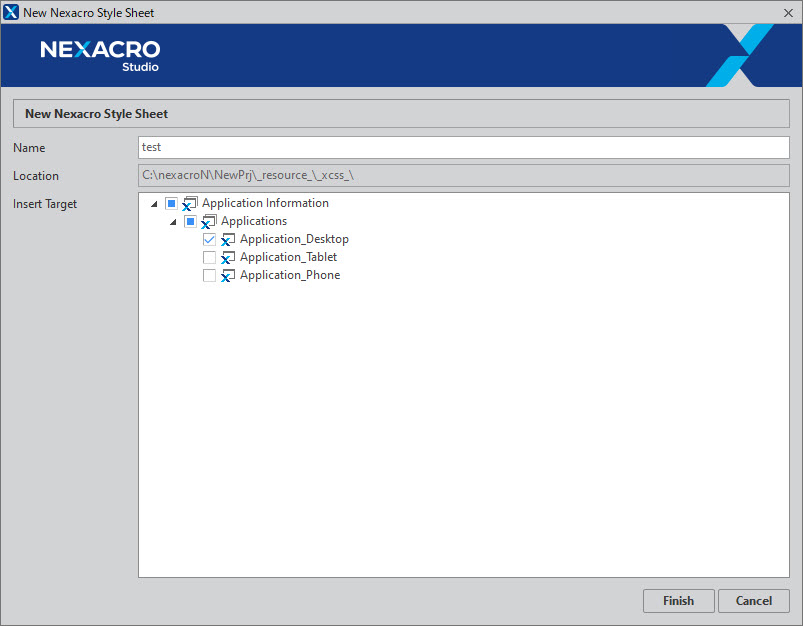Click the Applications folder icon in tree

click(x=209, y=222)
